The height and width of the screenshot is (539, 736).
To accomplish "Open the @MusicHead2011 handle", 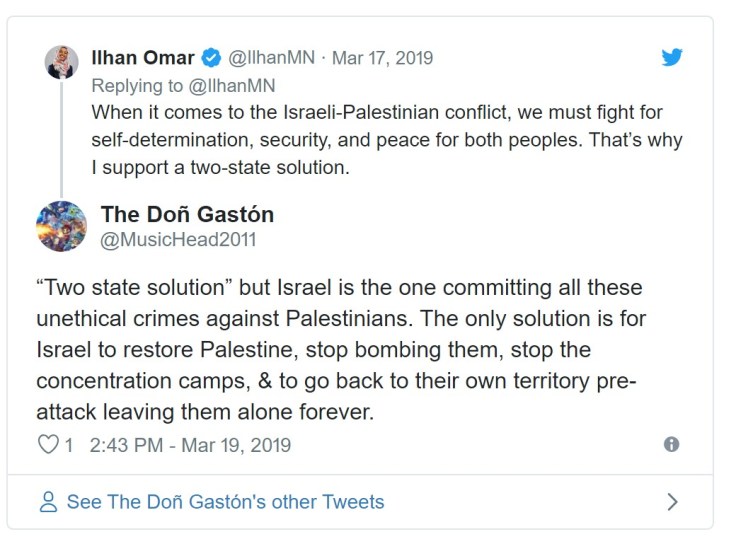I will [178, 239].
